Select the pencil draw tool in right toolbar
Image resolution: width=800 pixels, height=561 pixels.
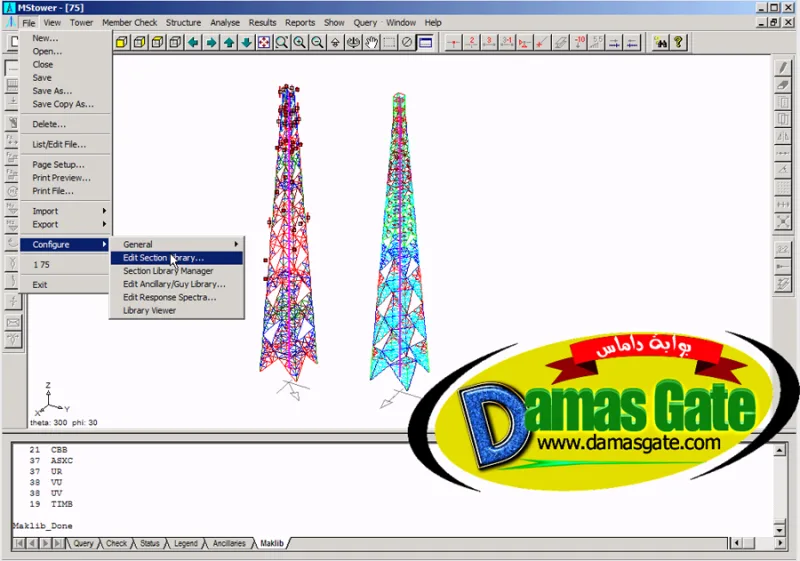coord(783,68)
